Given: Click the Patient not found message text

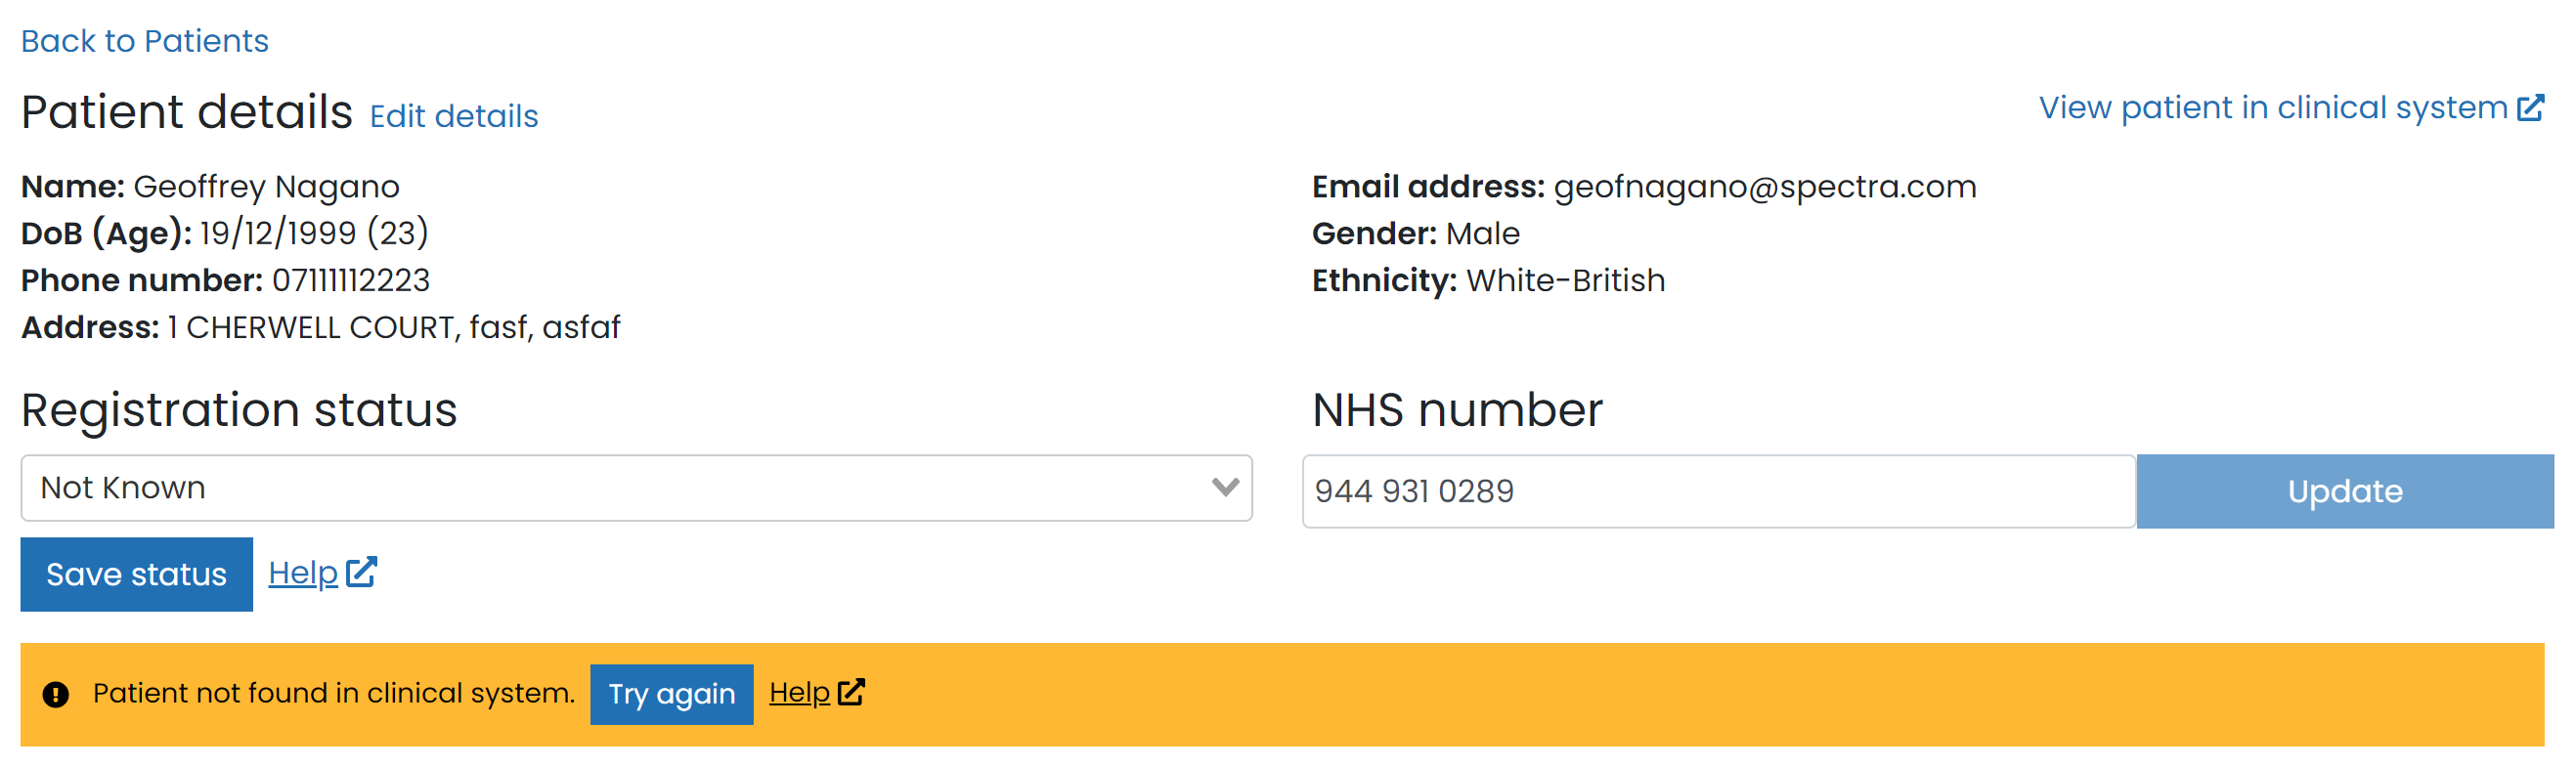Looking at the screenshot, I should coord(334,693).
